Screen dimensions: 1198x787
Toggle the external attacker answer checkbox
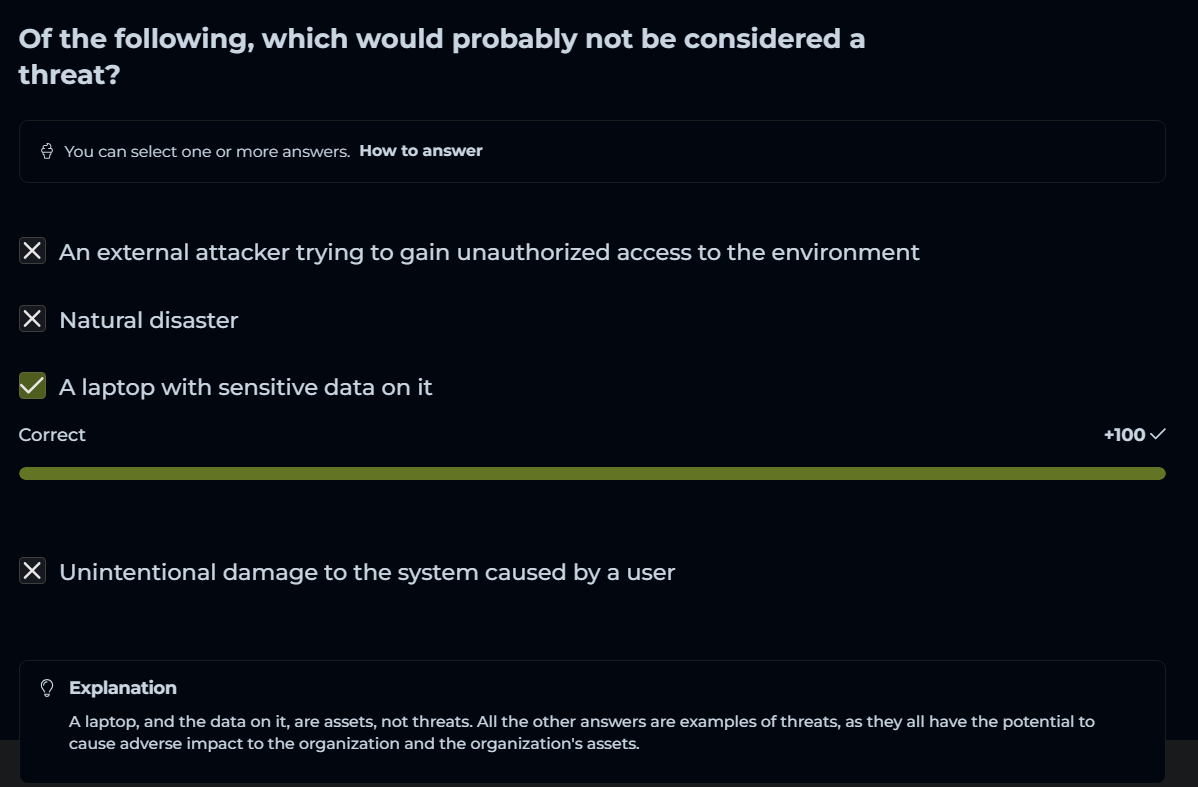tap(33, 251)
